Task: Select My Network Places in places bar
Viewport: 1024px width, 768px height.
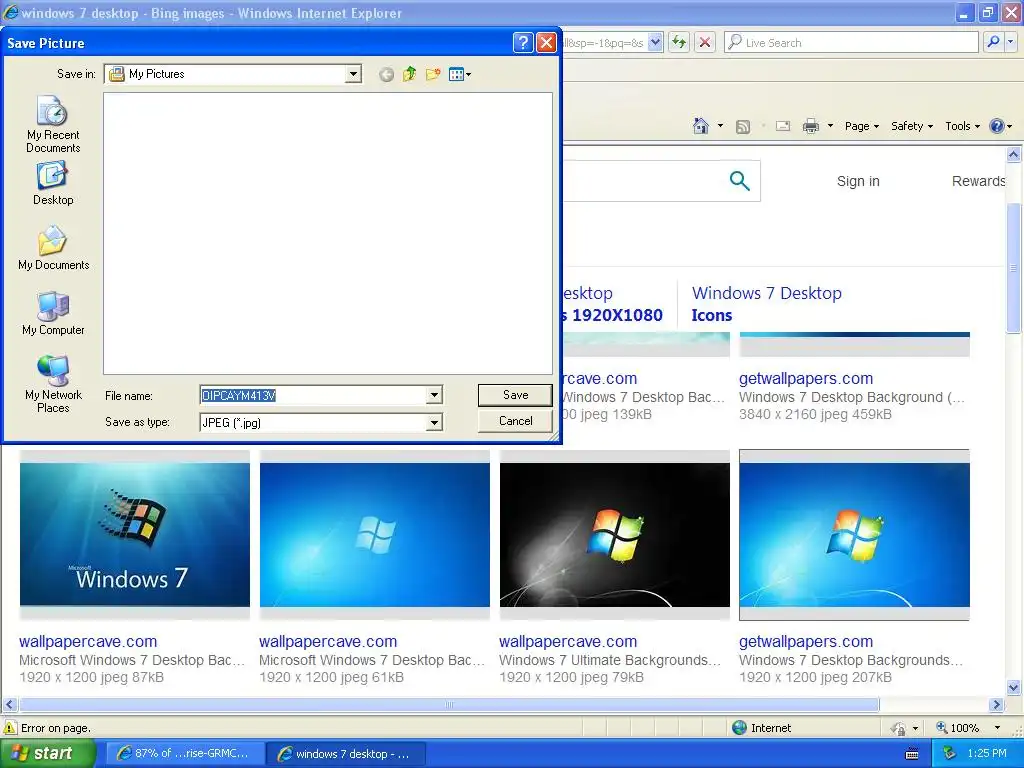Action: [x=53, y=385]
